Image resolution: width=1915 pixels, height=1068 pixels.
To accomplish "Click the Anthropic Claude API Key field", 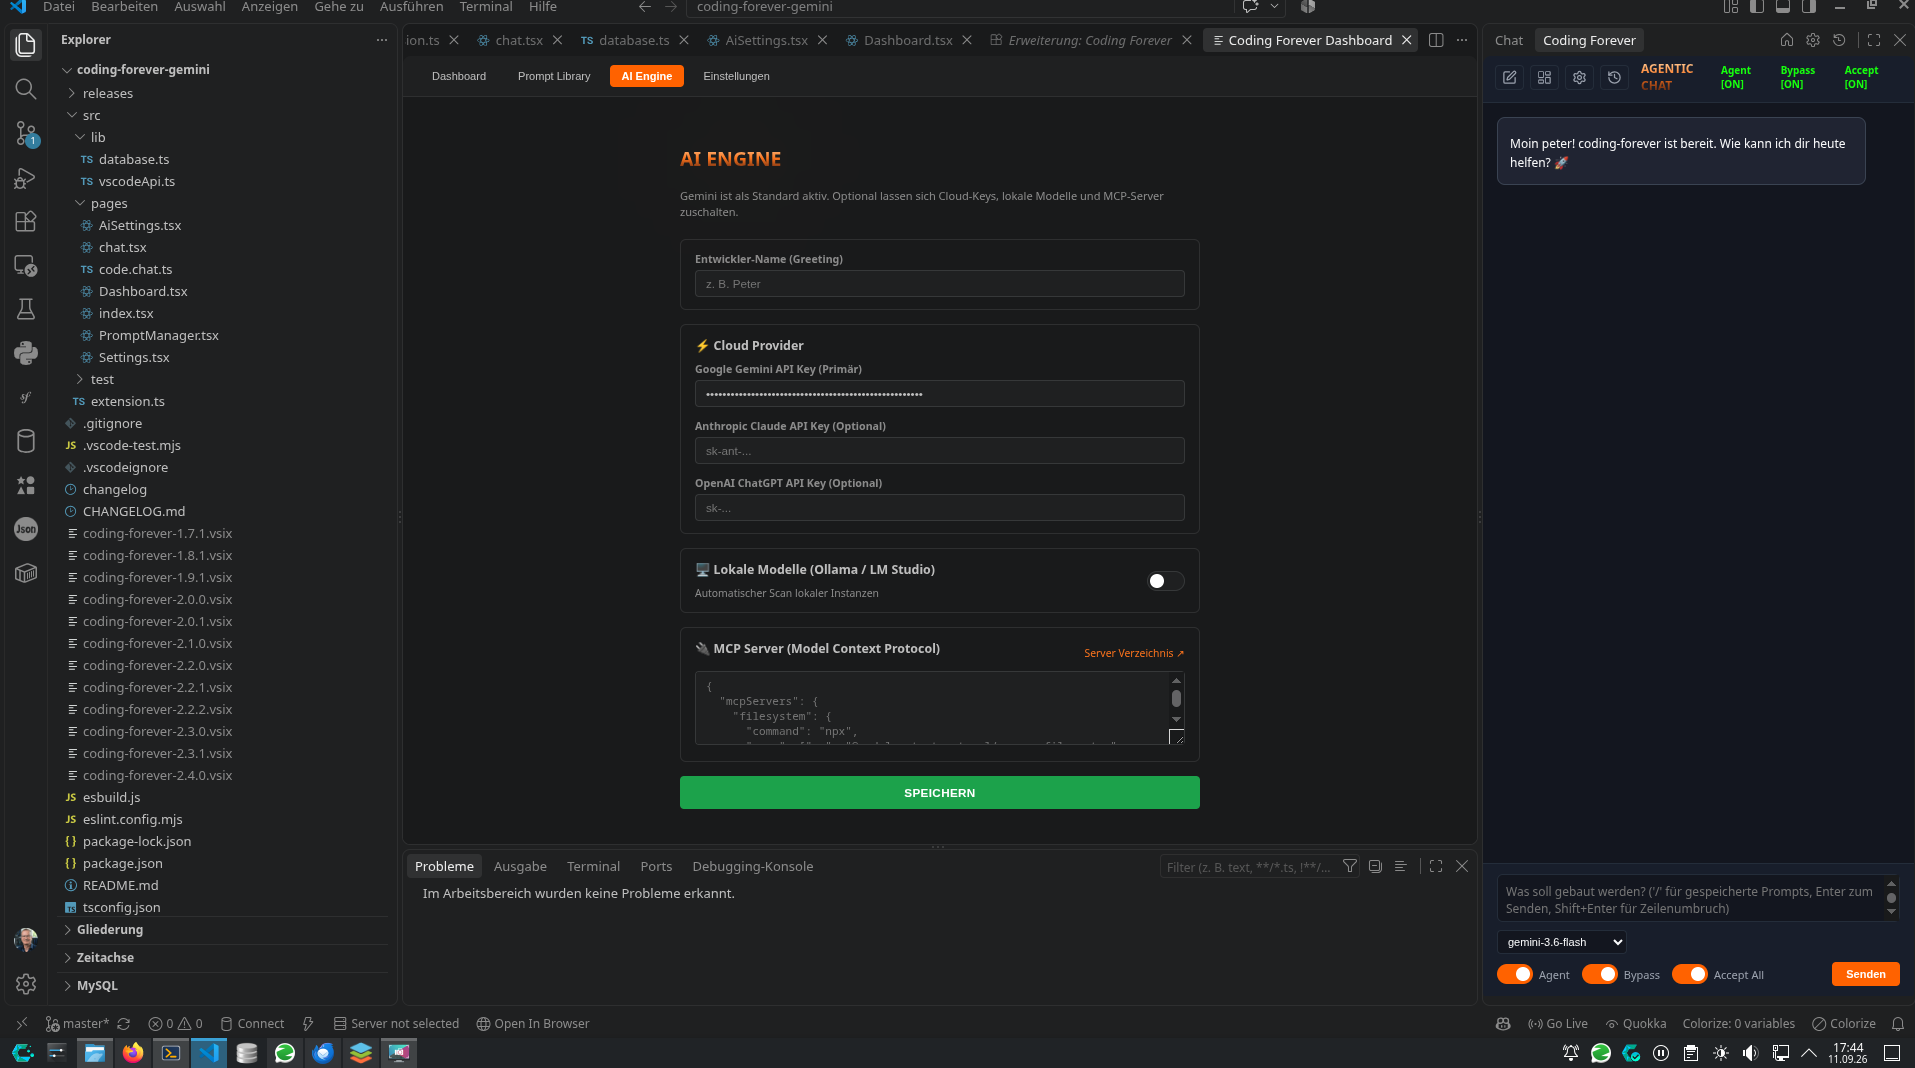I will point(939,451).
